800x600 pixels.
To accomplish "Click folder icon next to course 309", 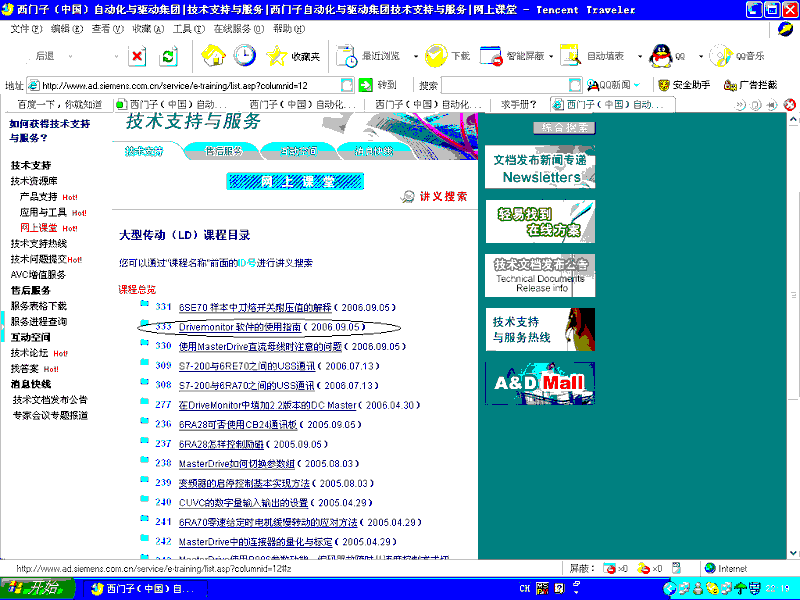I will point(144,363).
